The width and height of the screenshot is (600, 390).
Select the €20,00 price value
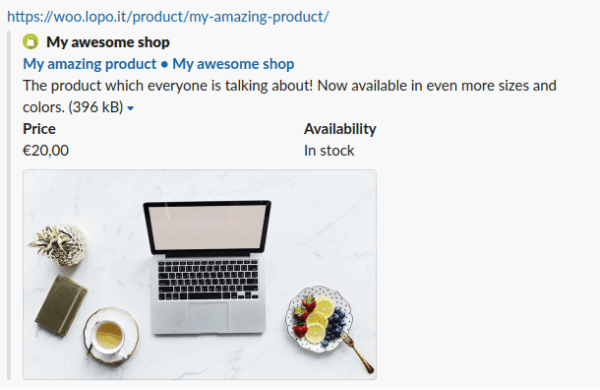[46, 150]
